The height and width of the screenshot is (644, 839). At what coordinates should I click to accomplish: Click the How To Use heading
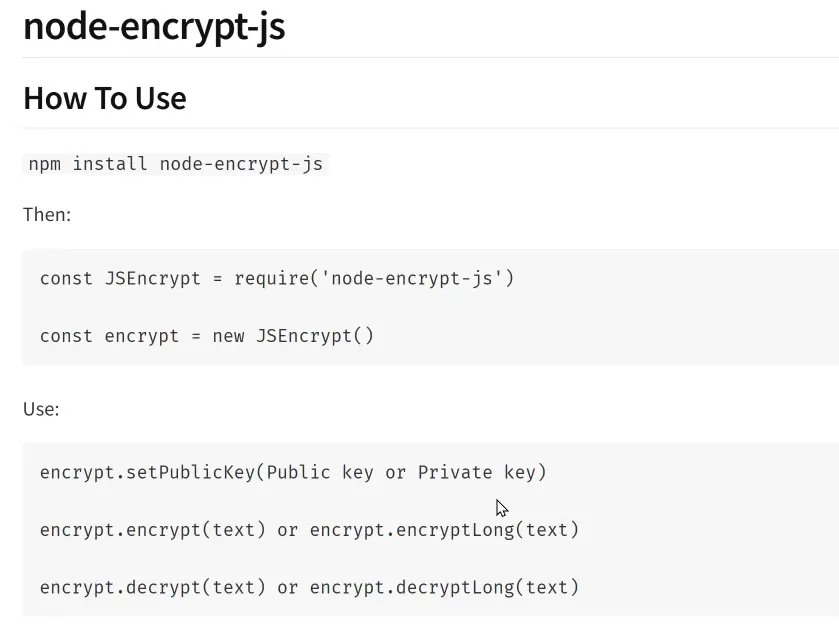tap(105, 98)
